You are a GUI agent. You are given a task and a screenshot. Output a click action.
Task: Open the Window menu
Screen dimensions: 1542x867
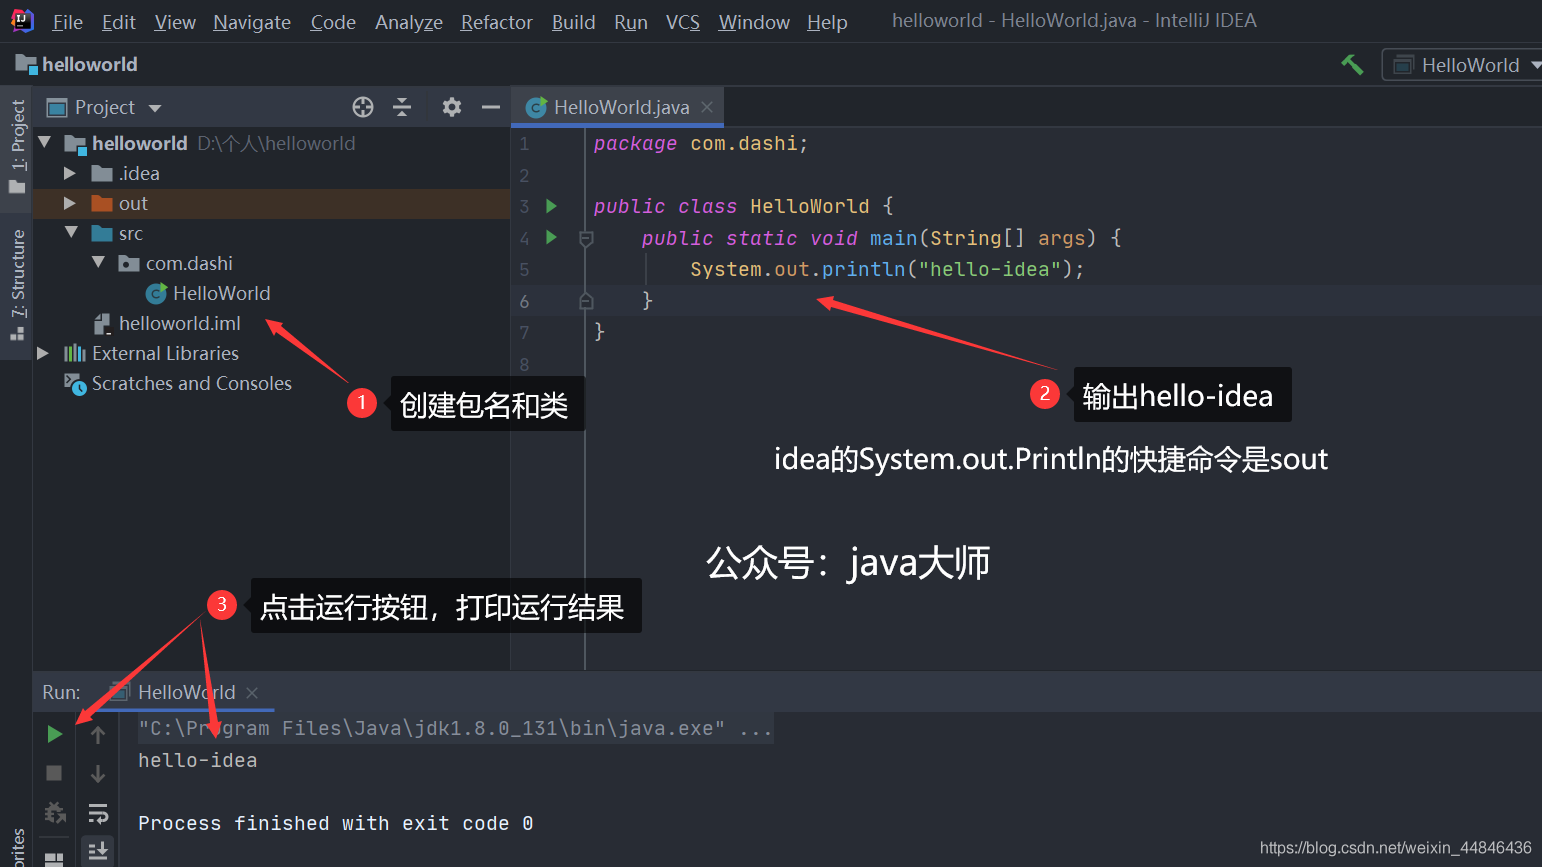tap(754, 22)
